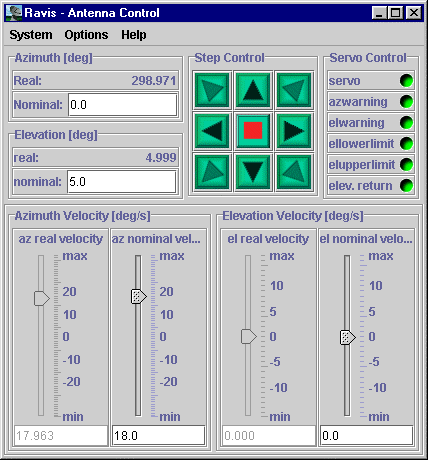Click the azwarning label

coord(358,102)
